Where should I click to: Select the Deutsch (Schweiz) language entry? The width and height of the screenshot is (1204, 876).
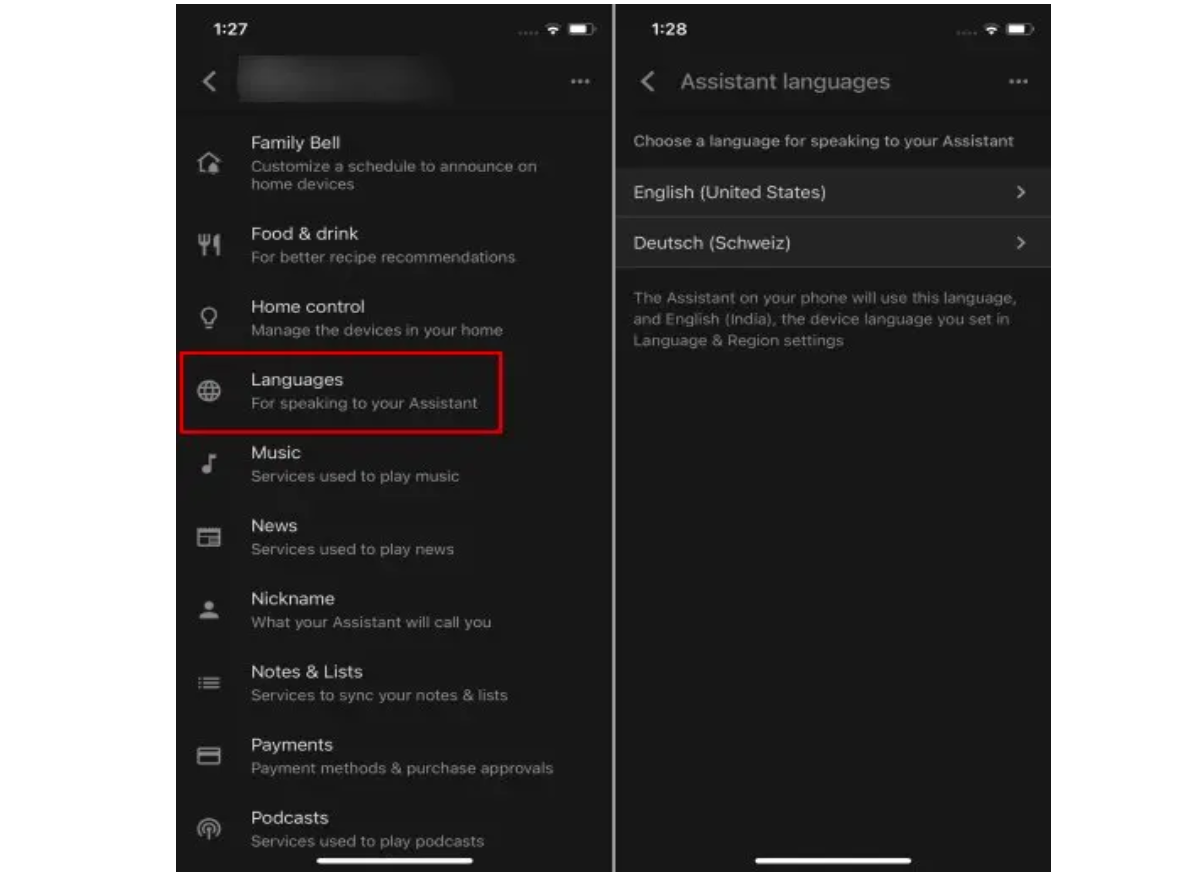coord(833,243)
